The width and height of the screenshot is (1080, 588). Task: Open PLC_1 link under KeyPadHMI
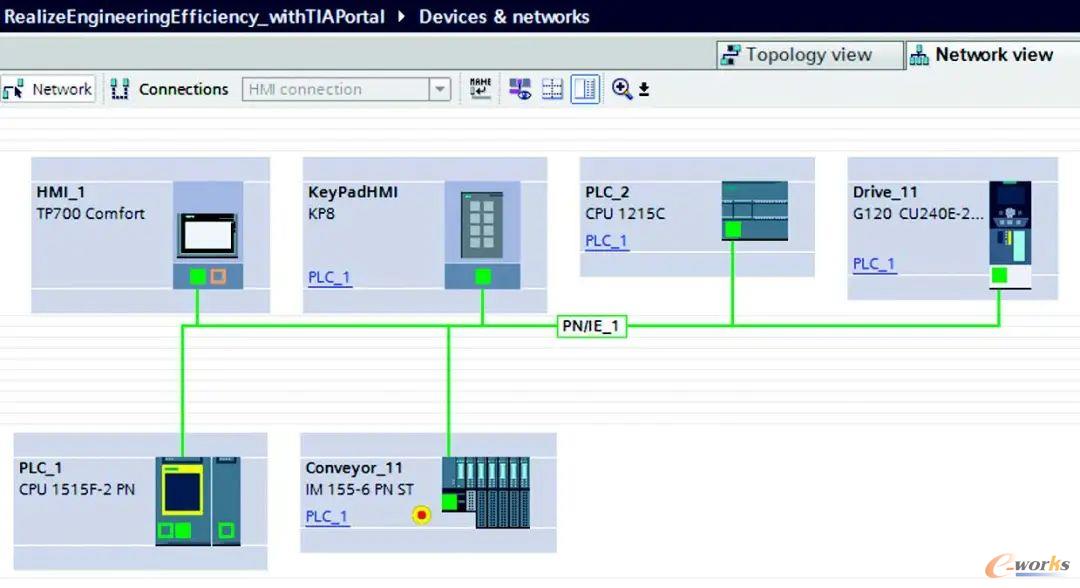click(x=329, y=277)
